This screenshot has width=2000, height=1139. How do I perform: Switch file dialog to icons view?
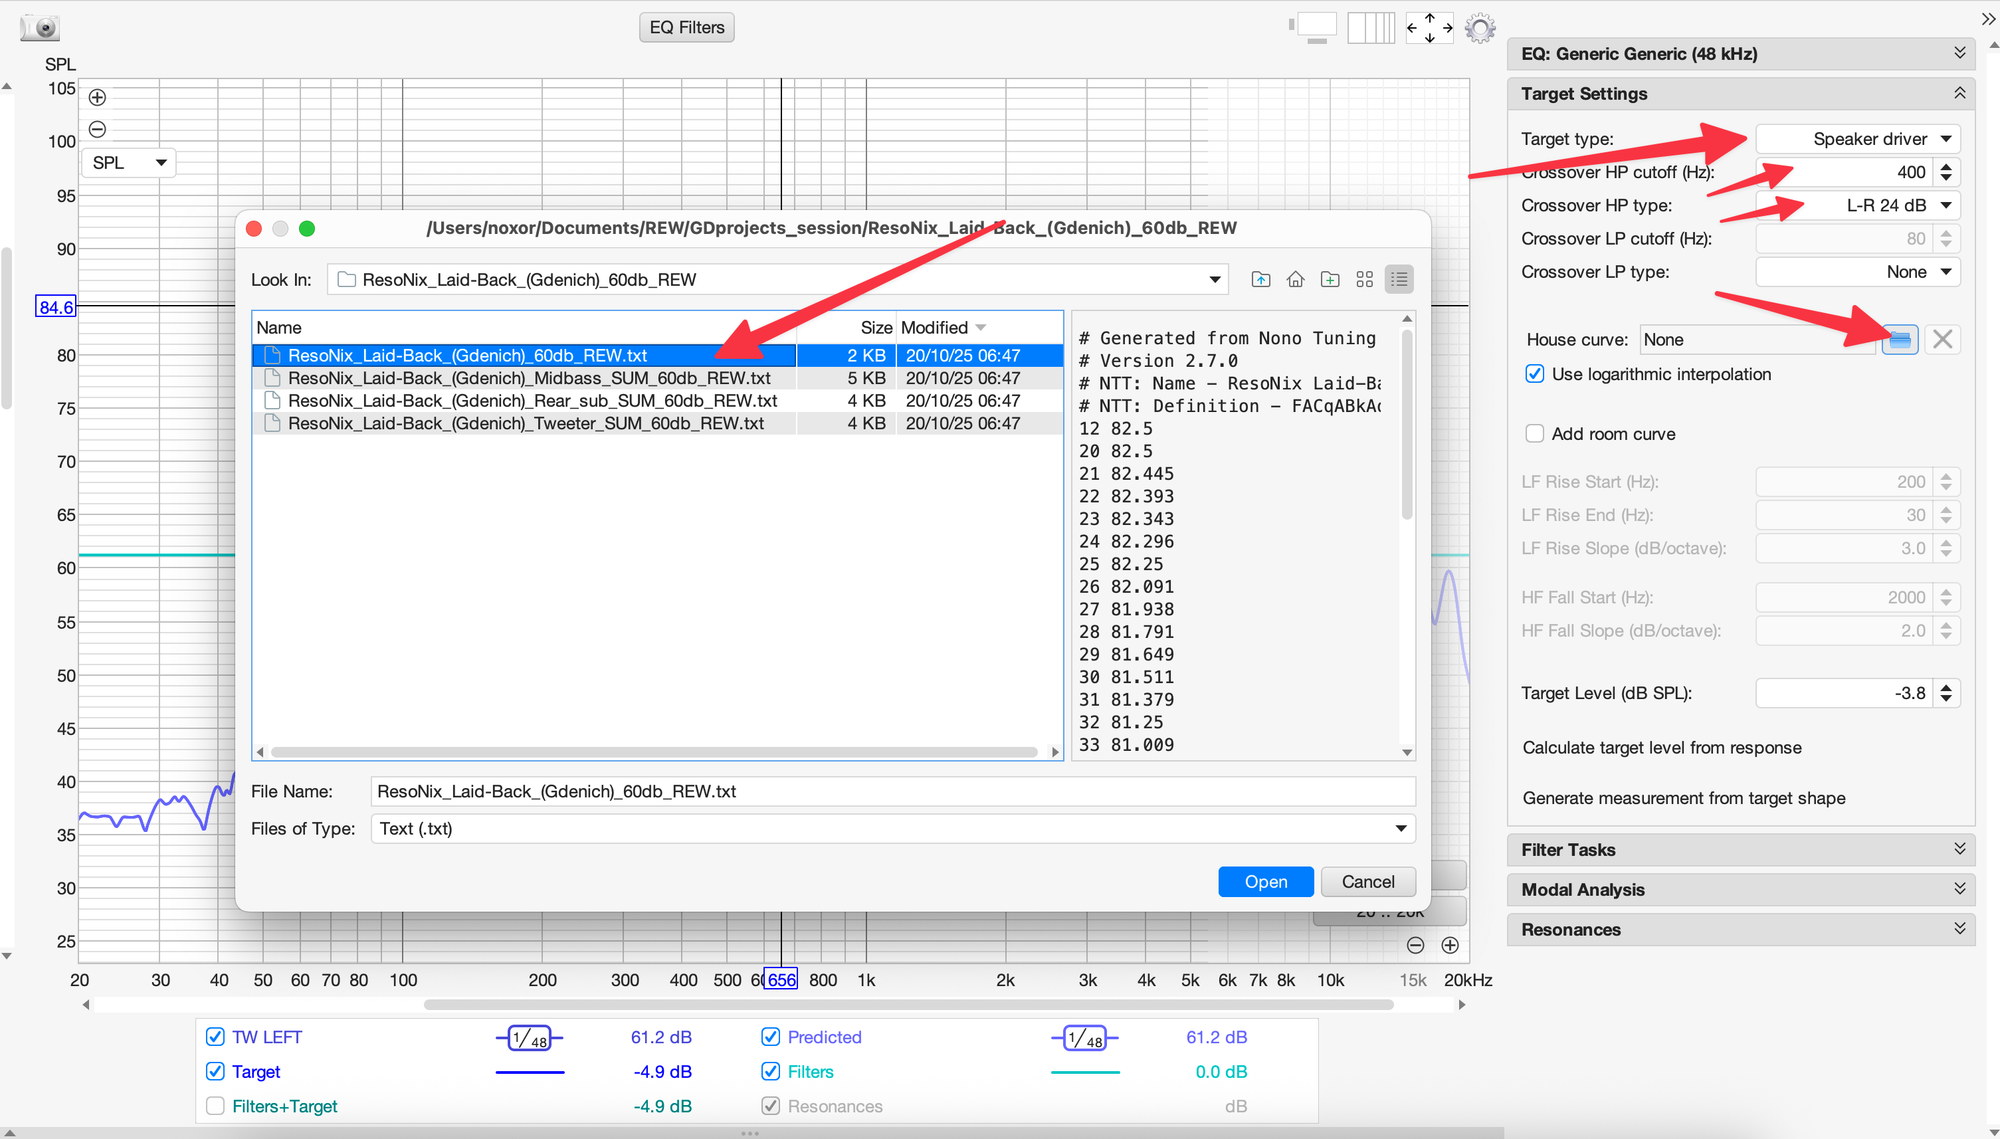1364,280
